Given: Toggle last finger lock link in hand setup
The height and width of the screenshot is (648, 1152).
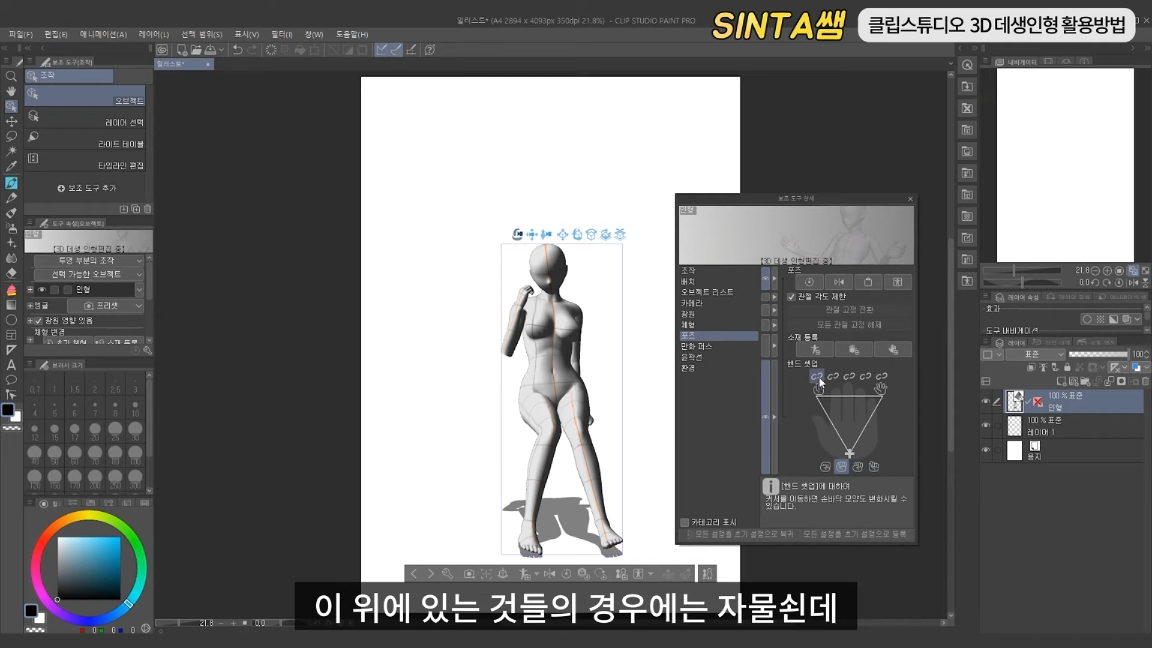Looking at the screenshot, I should 882,376.
